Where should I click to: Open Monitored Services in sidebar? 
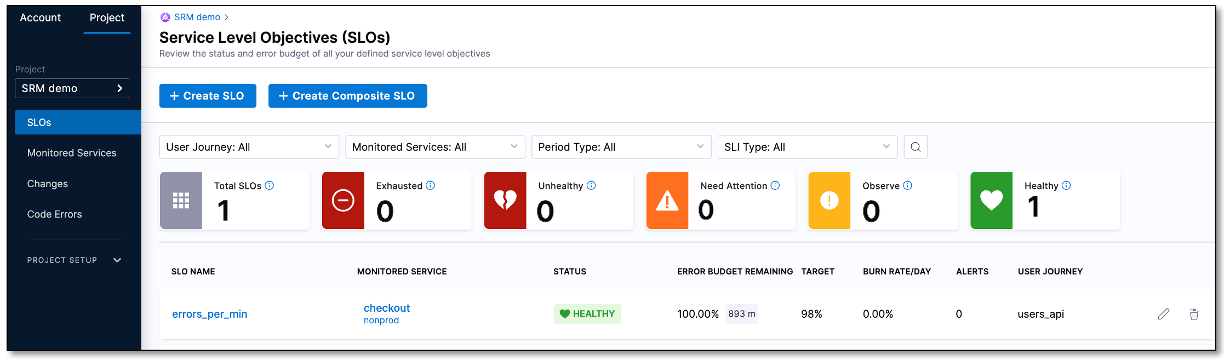tap(72, 153)
